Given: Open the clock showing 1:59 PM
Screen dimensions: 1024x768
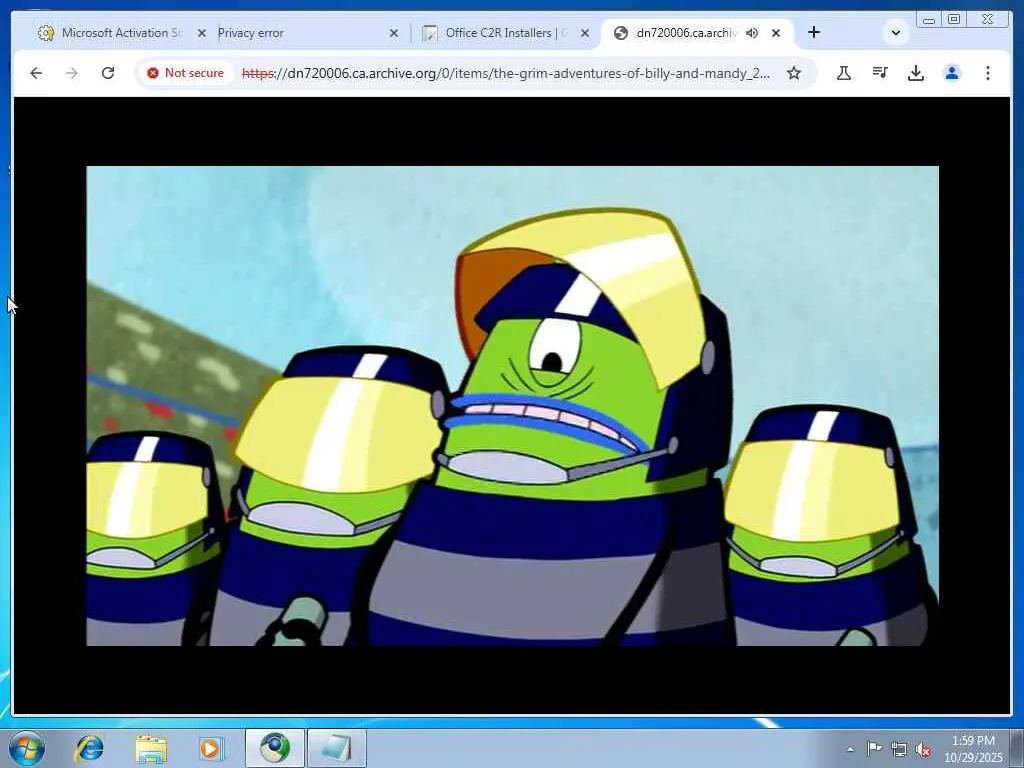Looking at the screenshot, I should click(972, 749).
